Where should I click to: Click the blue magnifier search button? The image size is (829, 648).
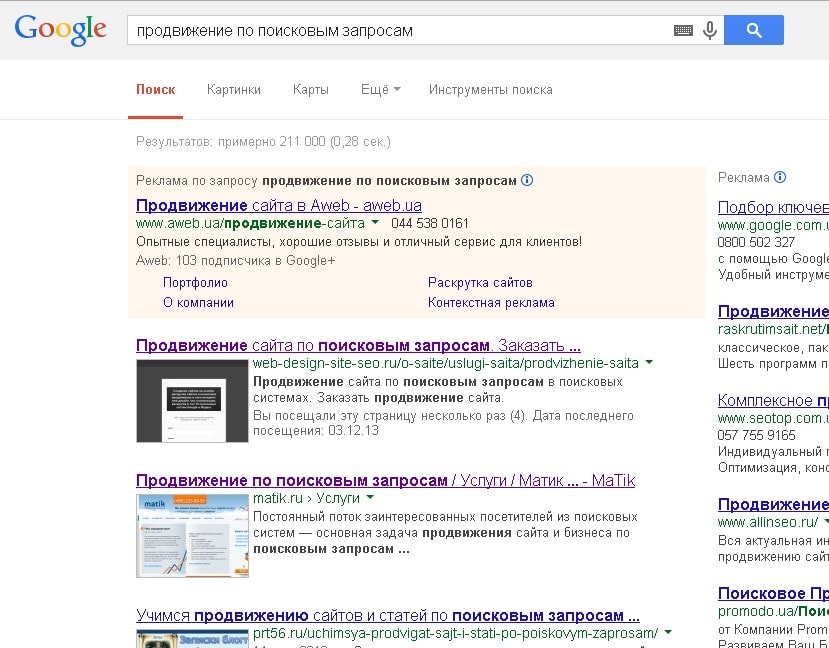click(x=753, y=30)
